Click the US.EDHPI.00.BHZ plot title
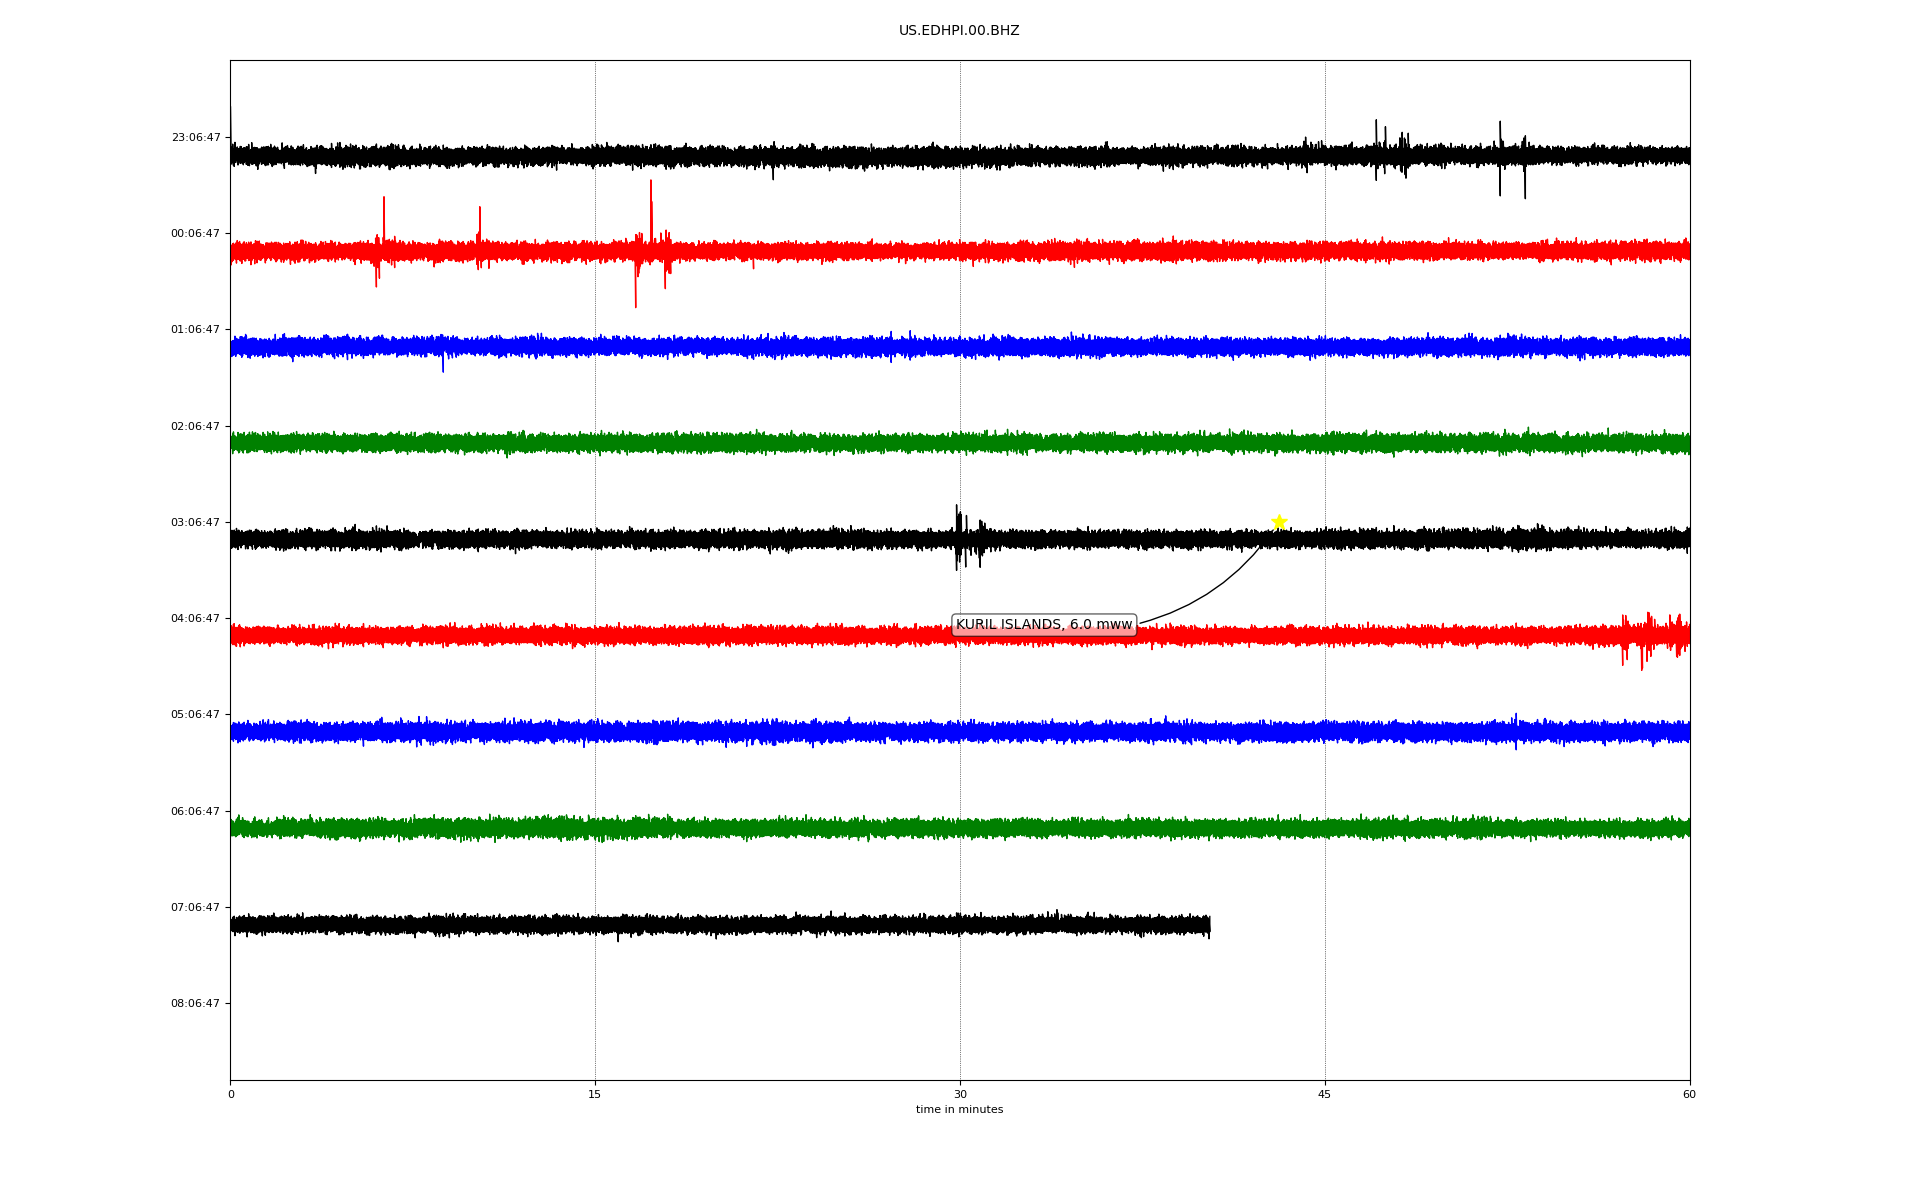 [959, 31]
